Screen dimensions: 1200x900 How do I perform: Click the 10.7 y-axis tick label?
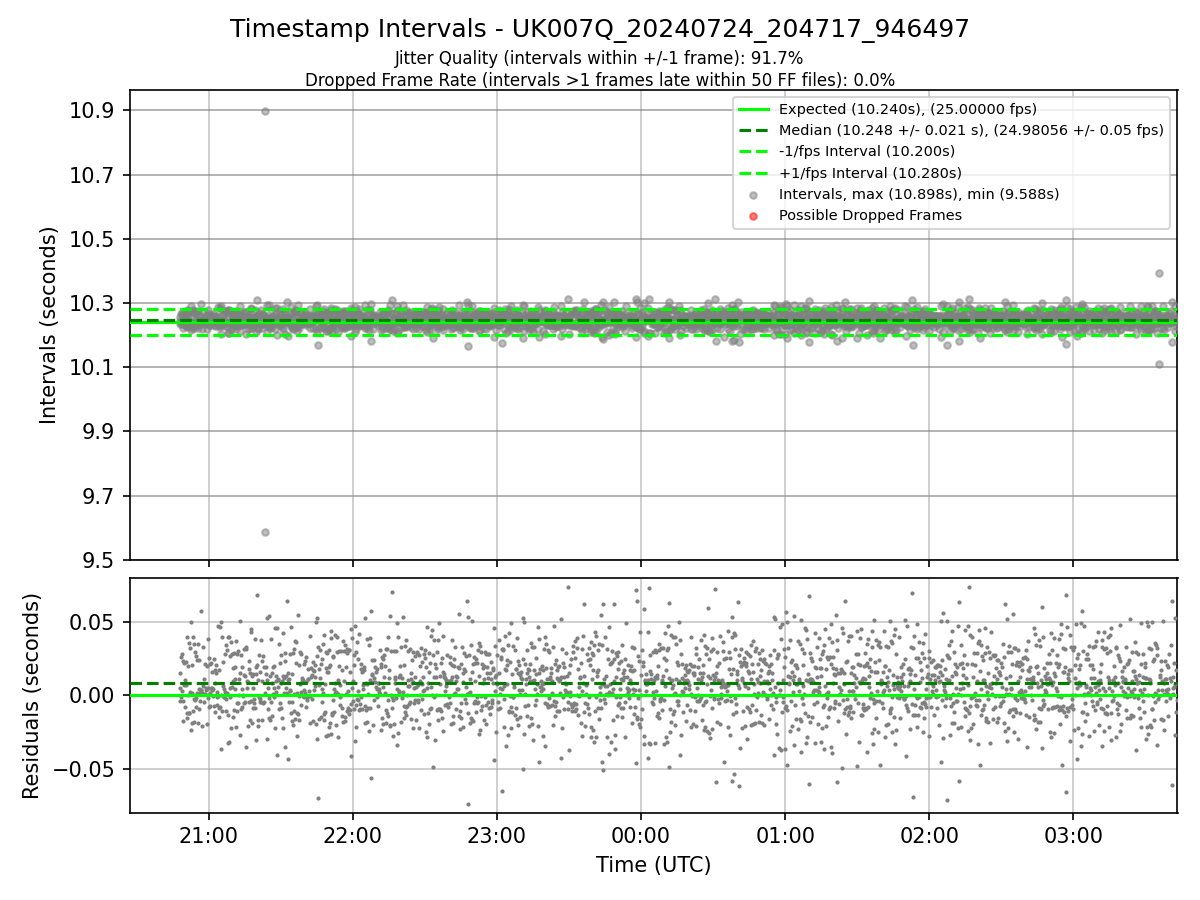(94, 175)
